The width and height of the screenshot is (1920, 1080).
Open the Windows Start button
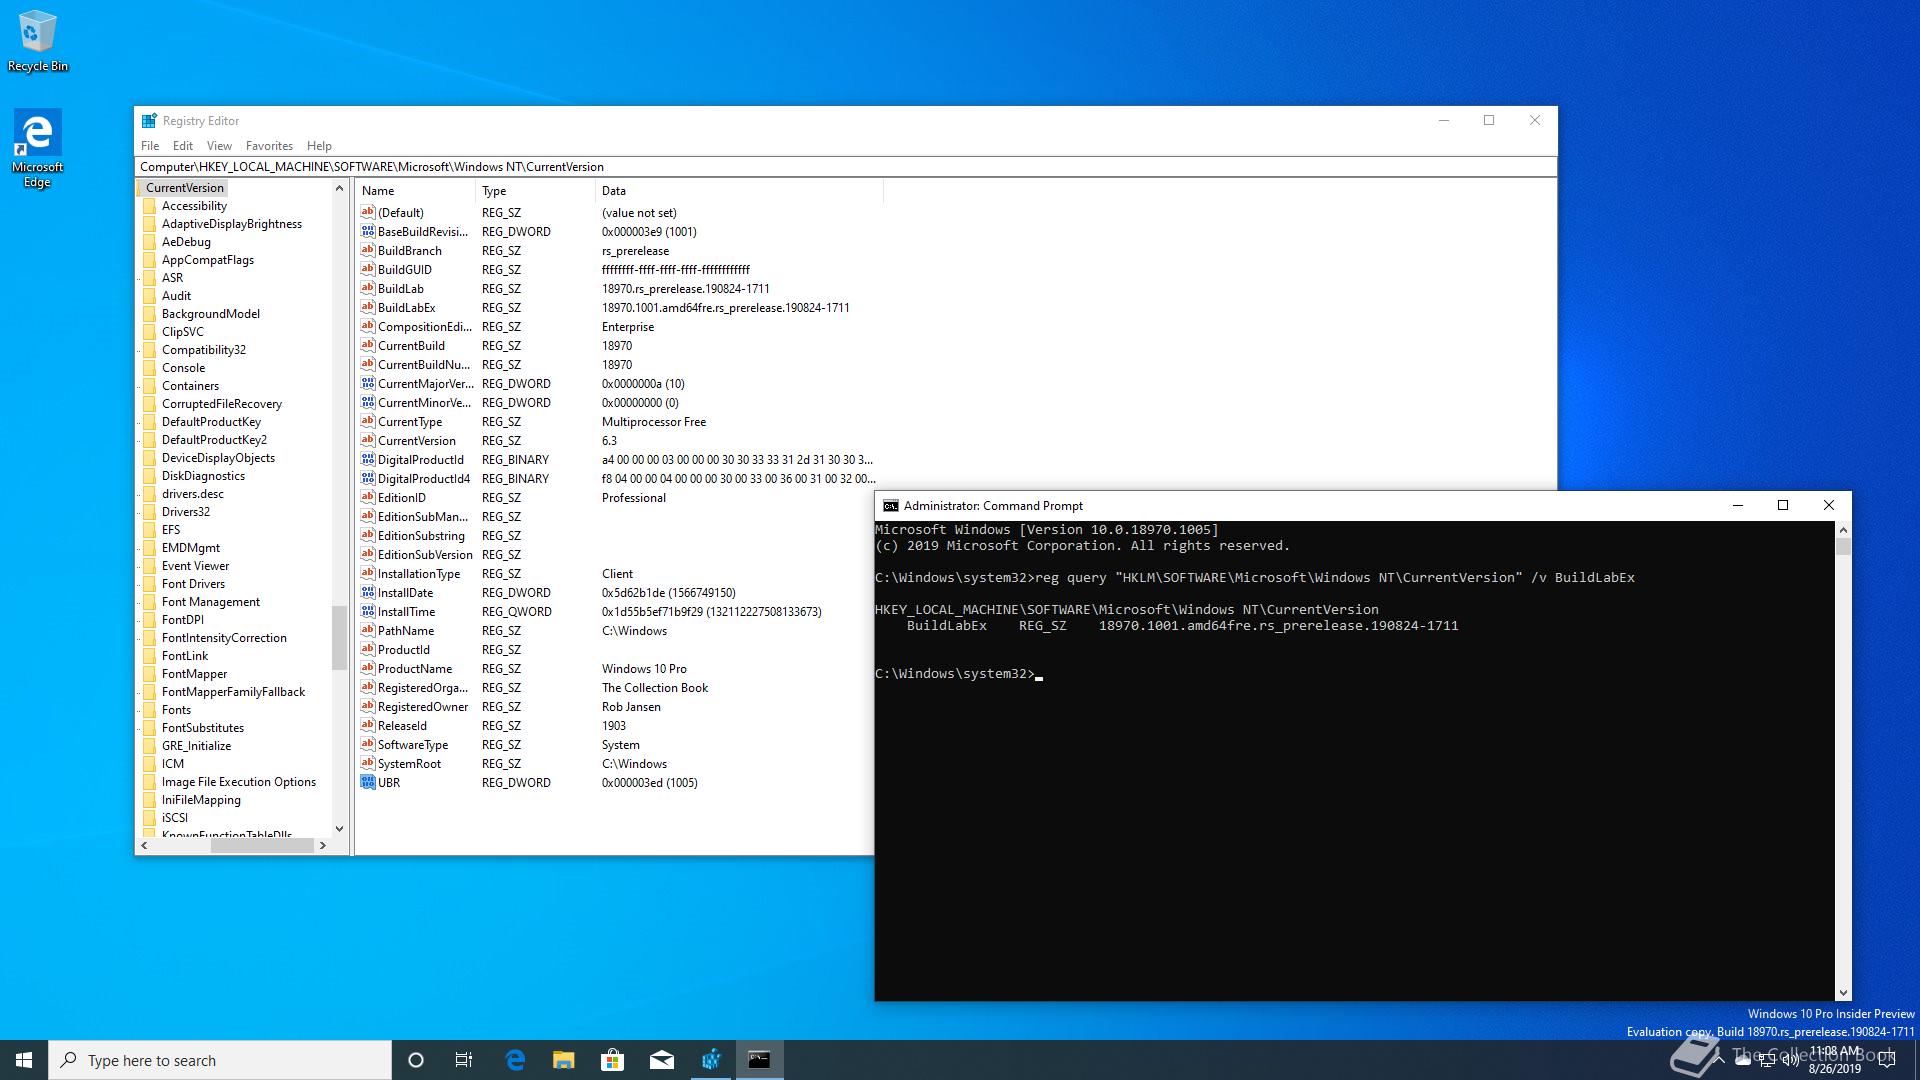[x=24, y=1060]
